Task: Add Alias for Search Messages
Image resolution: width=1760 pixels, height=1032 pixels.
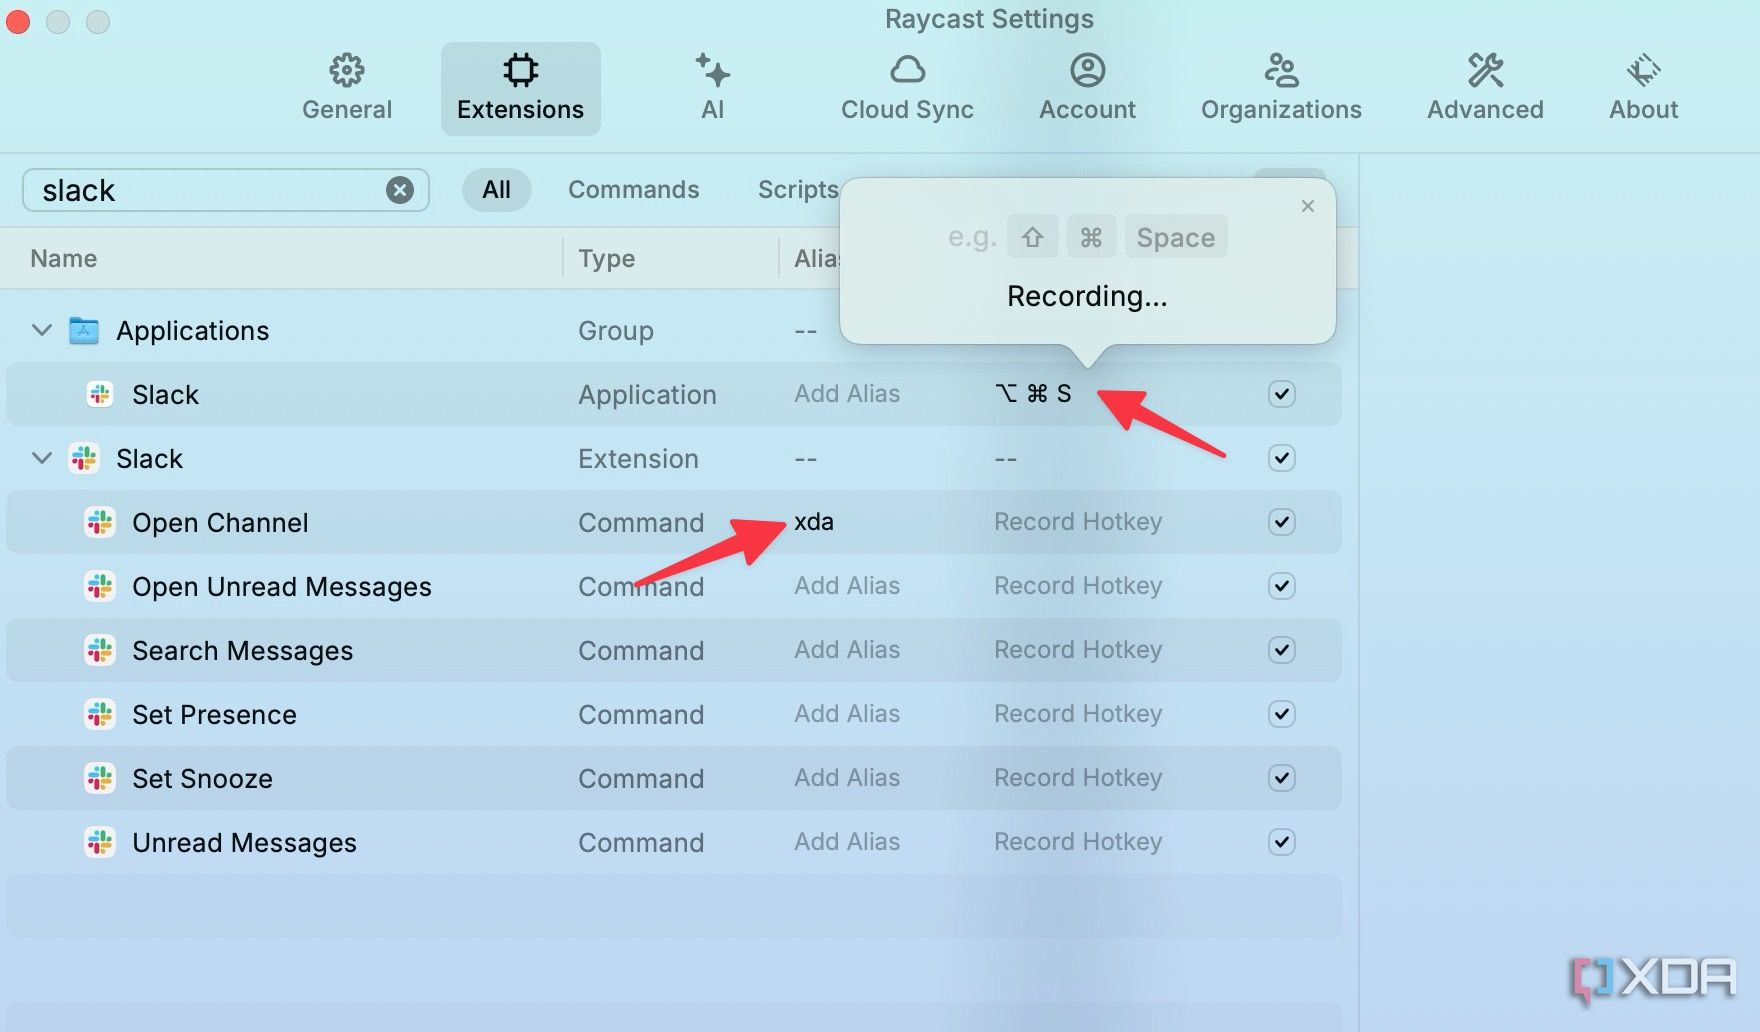Action: pos(847,650)
